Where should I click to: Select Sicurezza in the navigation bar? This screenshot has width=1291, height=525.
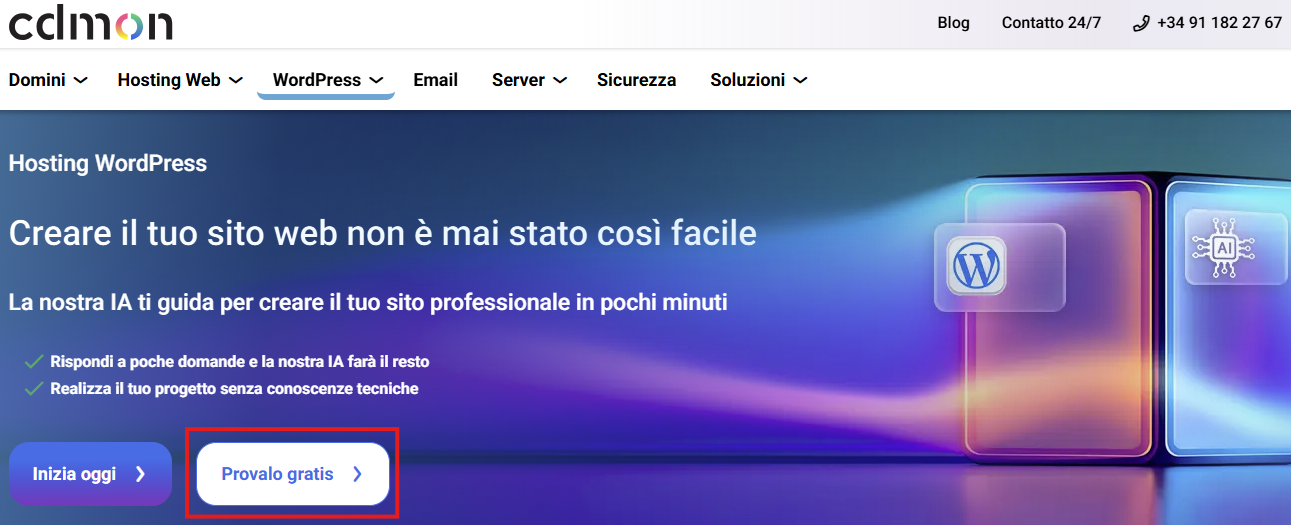tap(636, 80)
